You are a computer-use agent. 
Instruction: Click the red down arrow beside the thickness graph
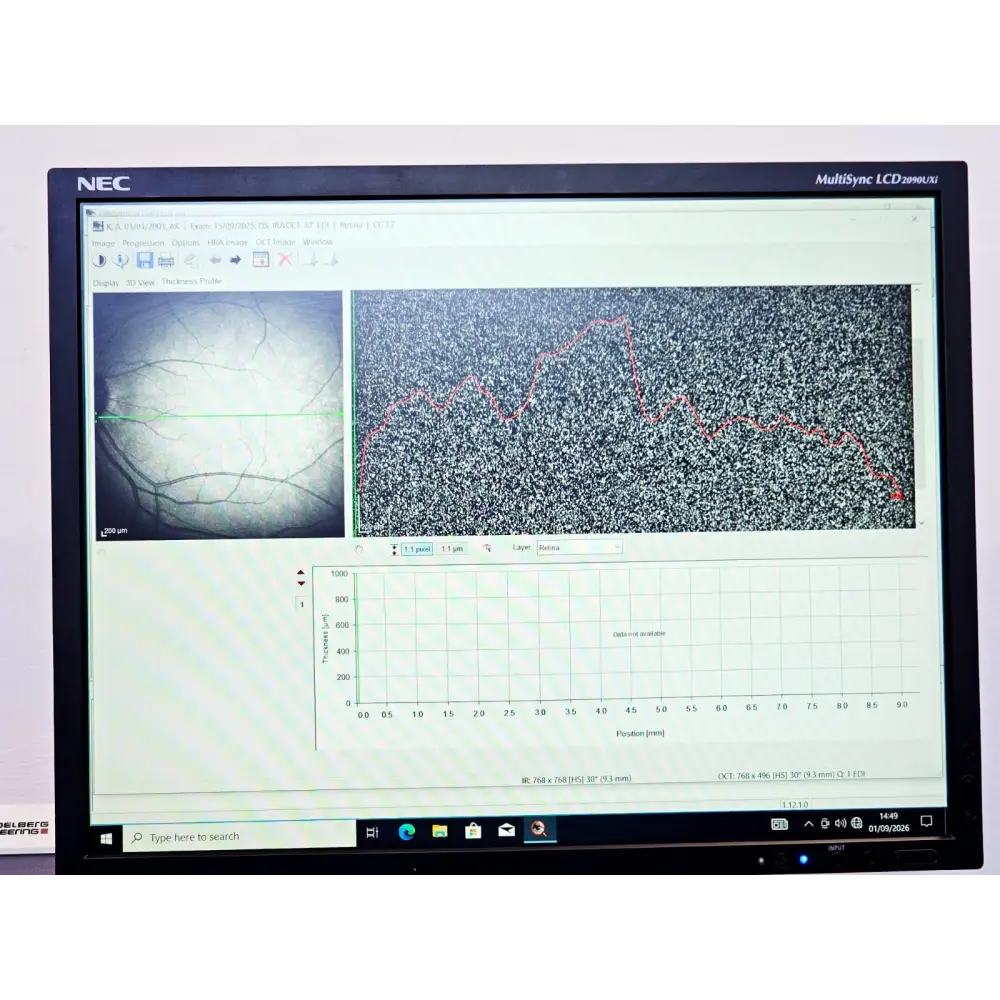tap(301, 584)
